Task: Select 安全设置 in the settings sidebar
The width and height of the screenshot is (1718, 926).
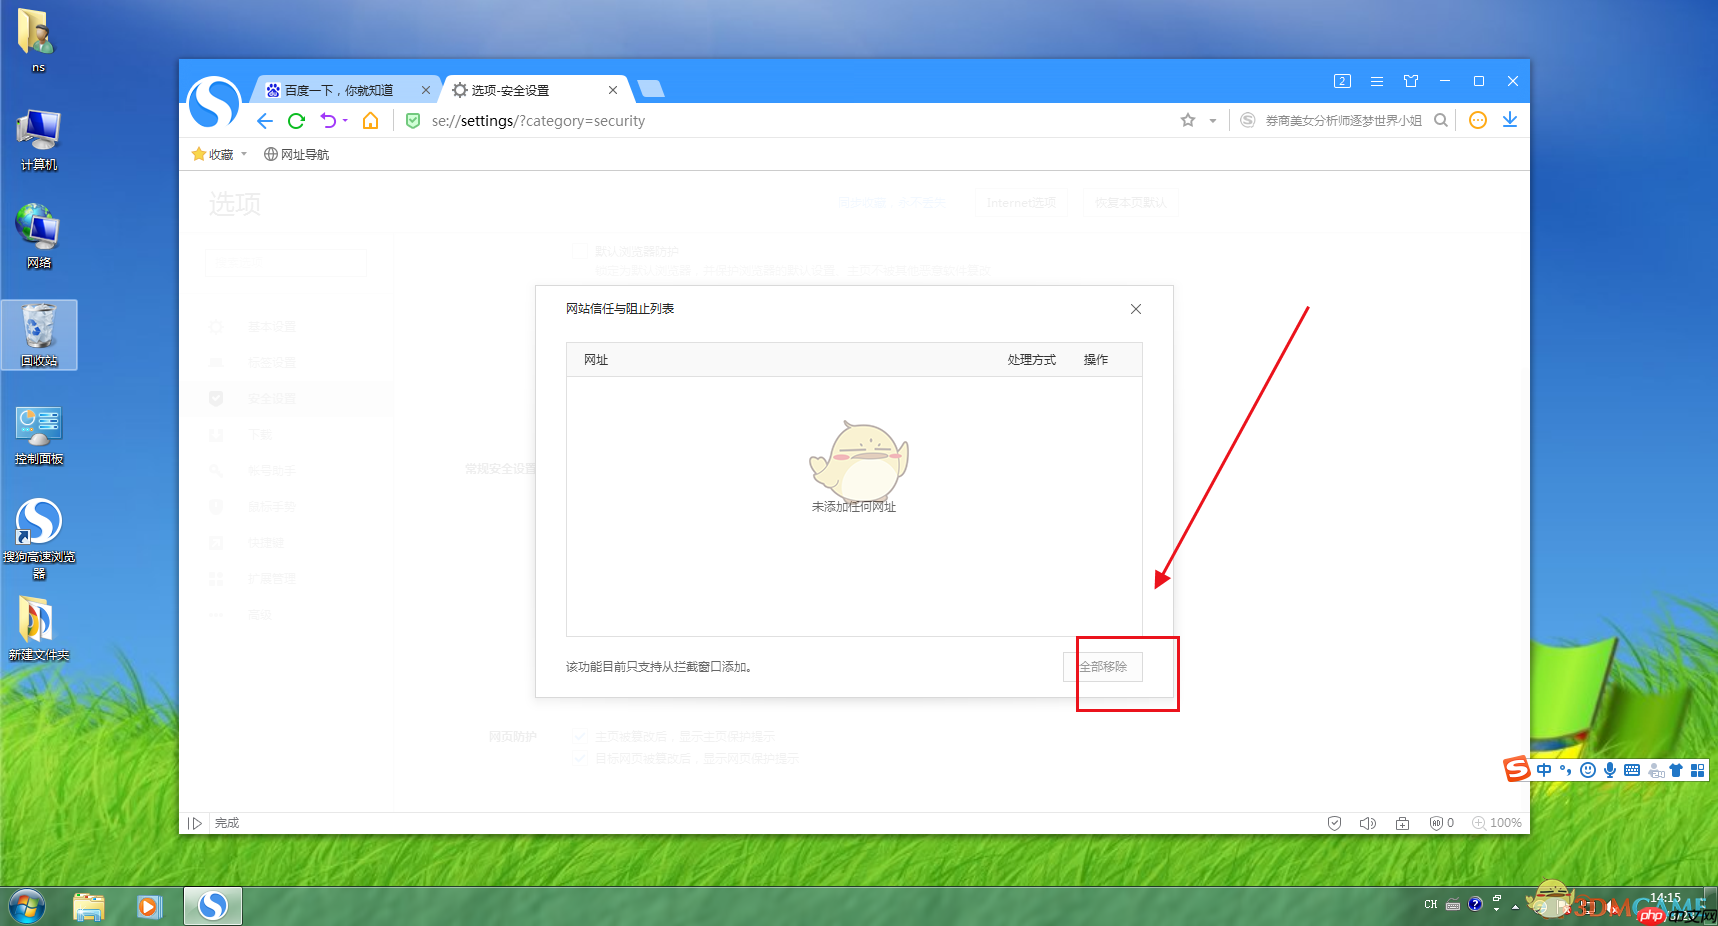Action: pyautogui.click(x=271, y=398)
